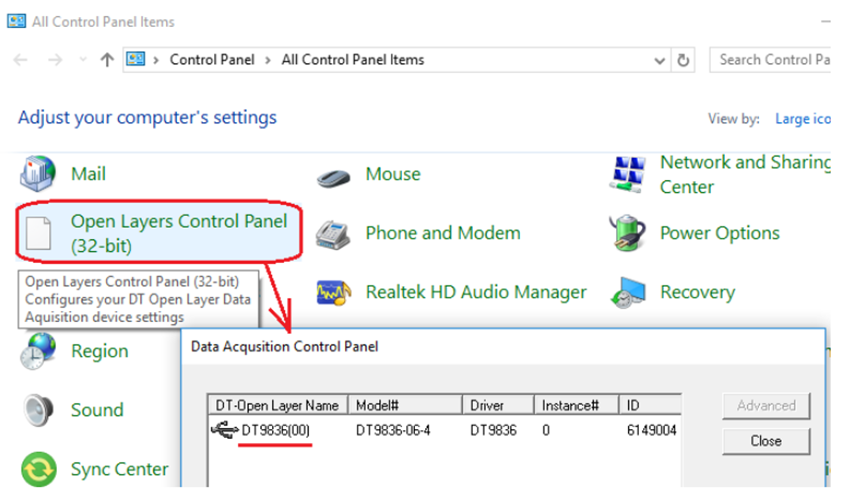Open the Sync Center icon
Image resolution: width=865 pixels, height=500 pixels.
coord(39,469)
